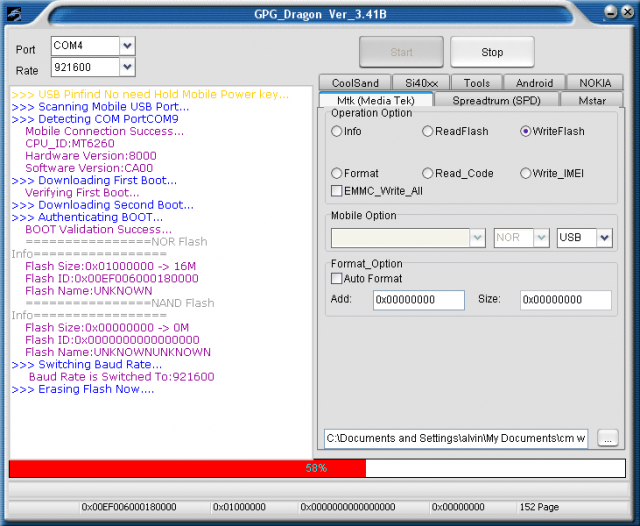Click the Tools tab

click(x=477, y=83)
